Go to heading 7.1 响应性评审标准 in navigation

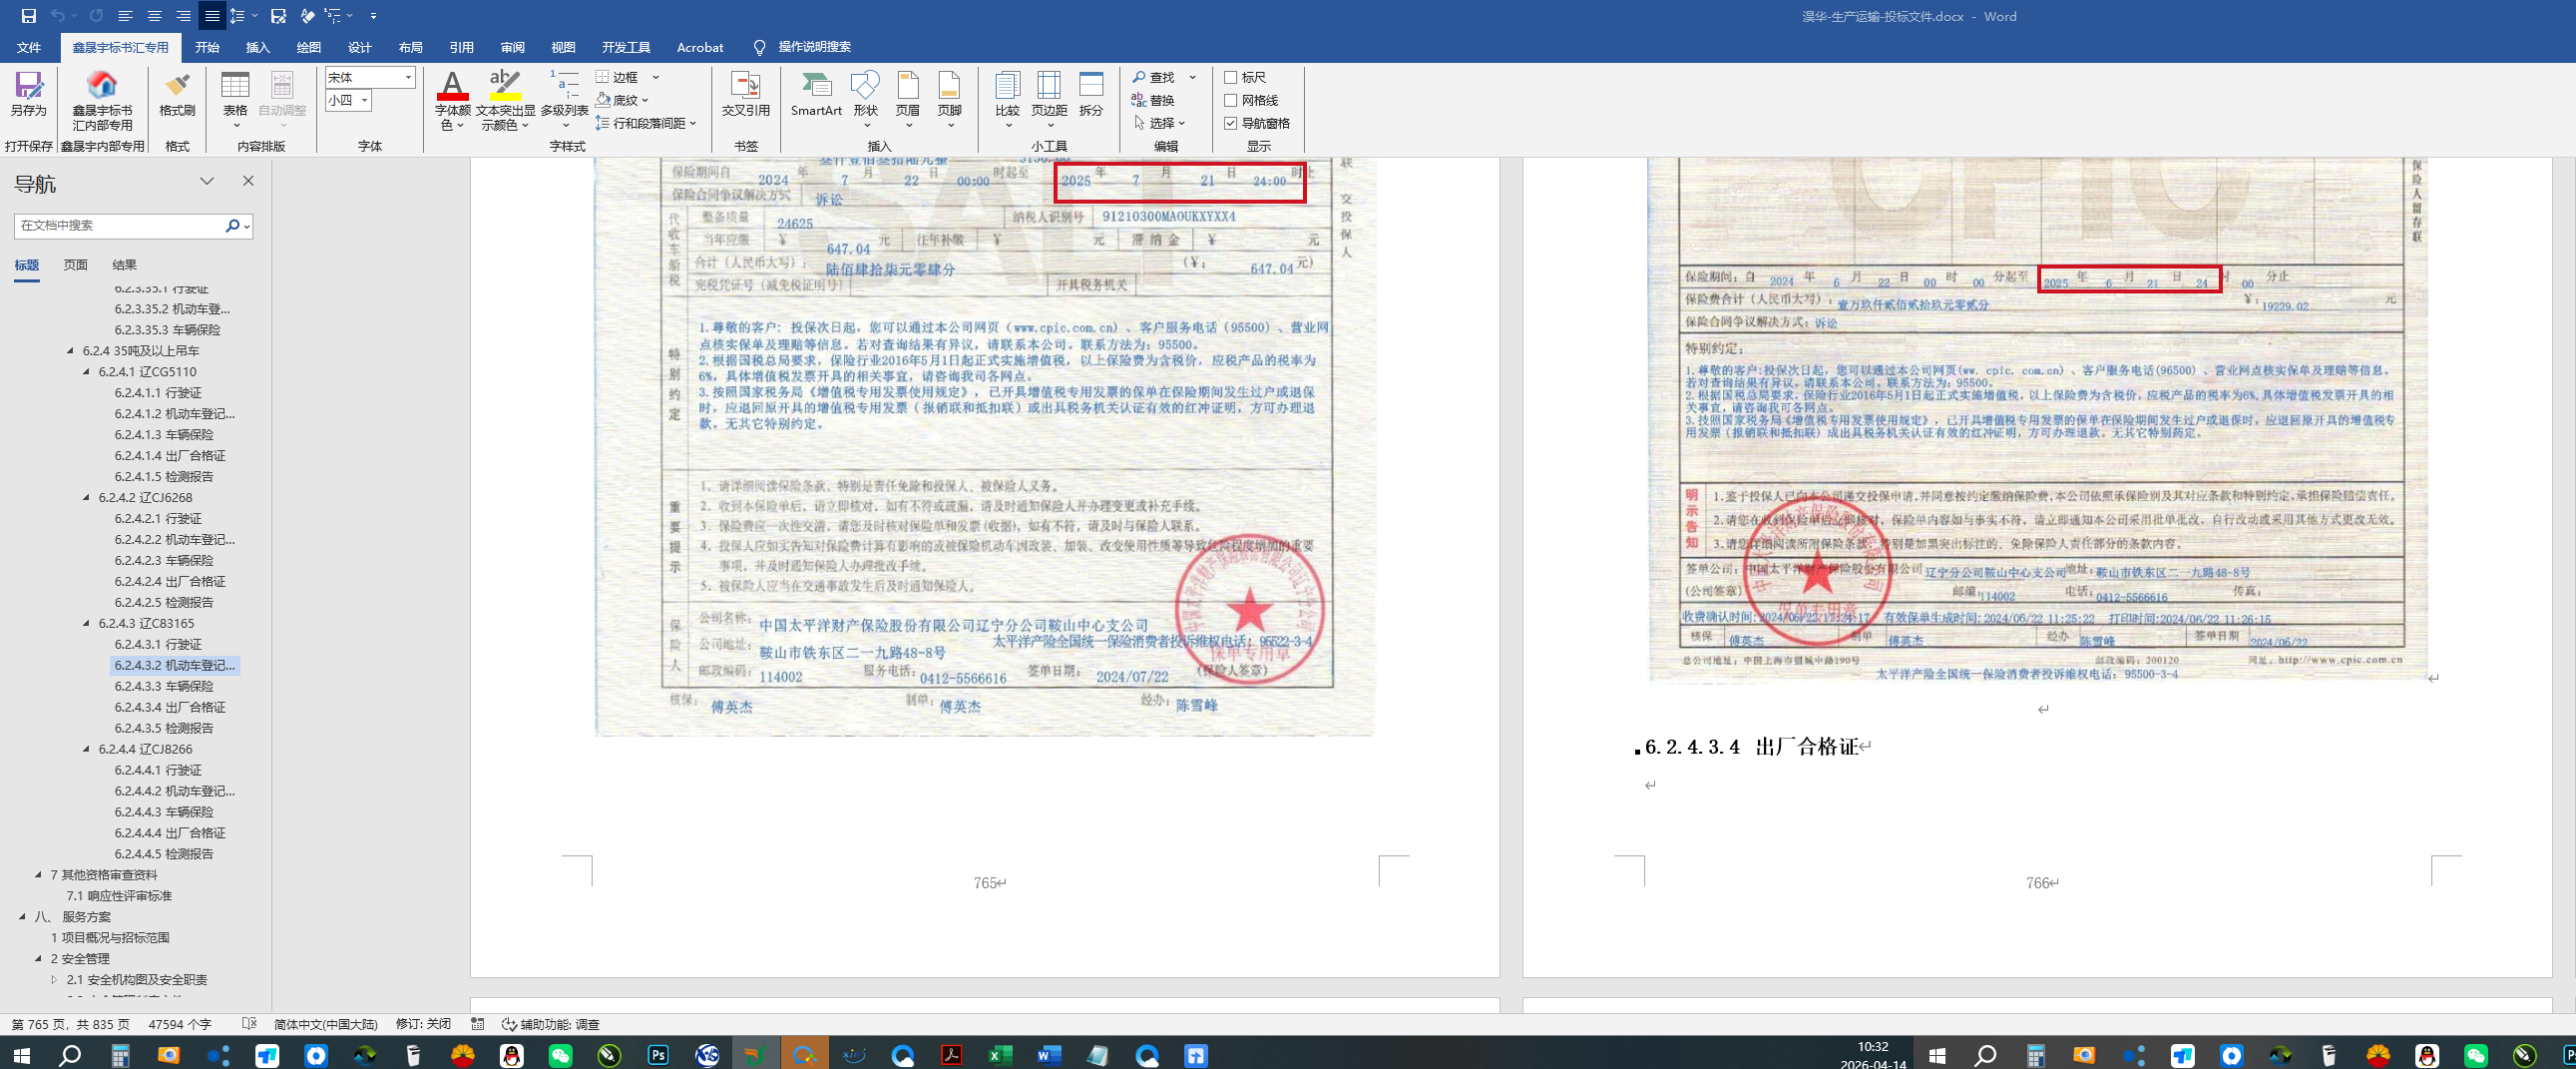tap(119, 896)
